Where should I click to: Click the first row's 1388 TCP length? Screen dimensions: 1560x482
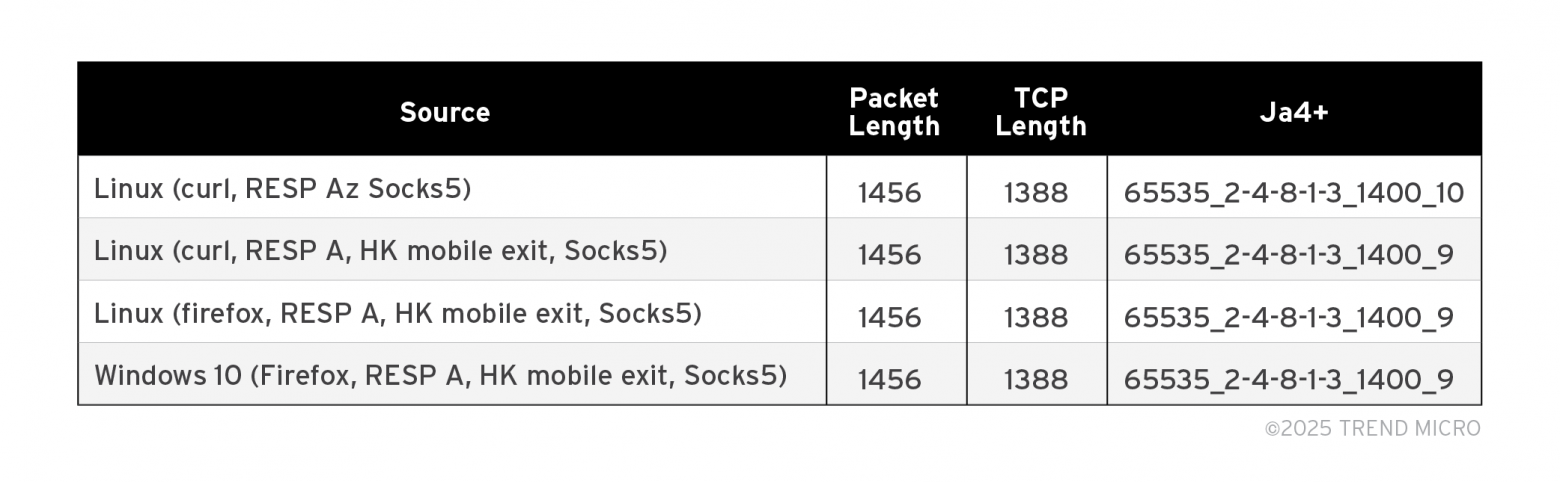(x=1036, y=193)
